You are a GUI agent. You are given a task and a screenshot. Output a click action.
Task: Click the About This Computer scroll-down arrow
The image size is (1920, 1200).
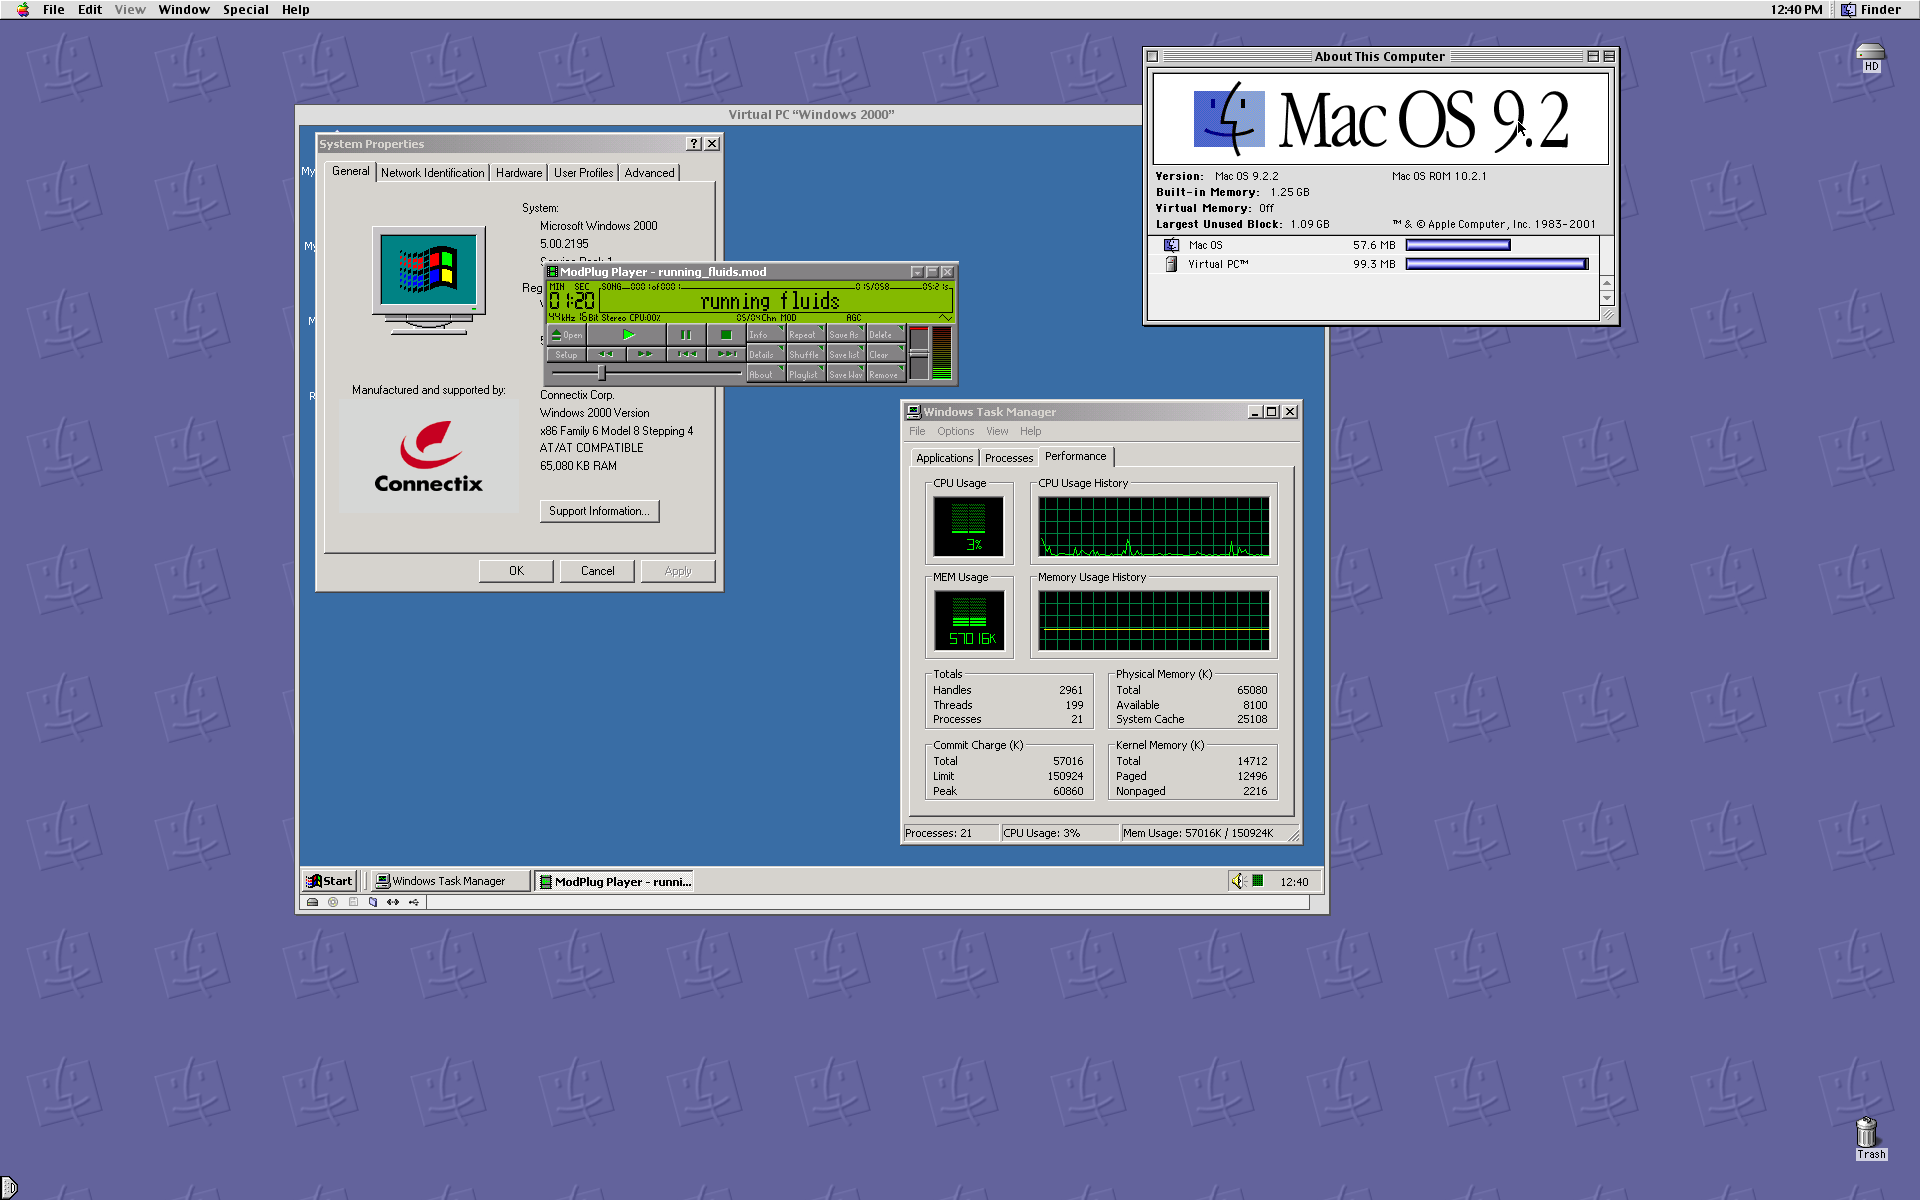(x=1607, y=299)
